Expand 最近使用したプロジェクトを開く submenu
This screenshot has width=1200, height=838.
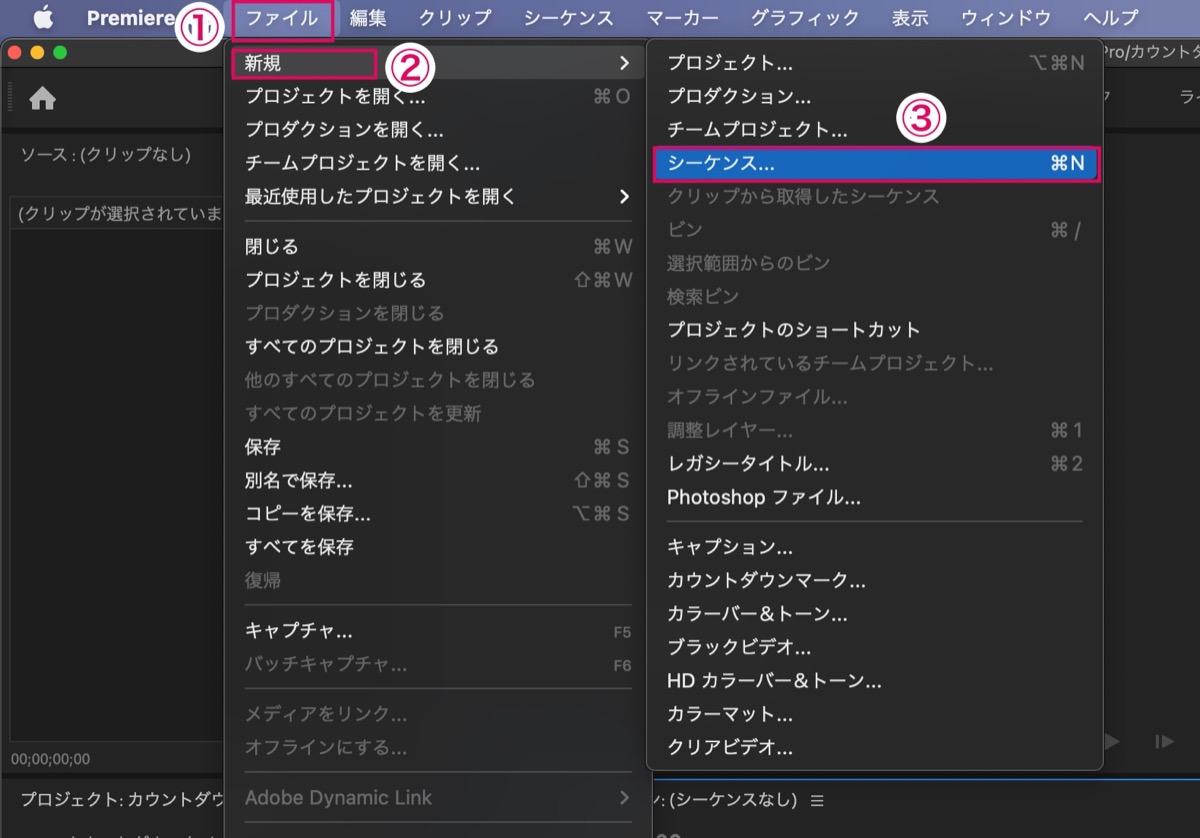(624, 196)
